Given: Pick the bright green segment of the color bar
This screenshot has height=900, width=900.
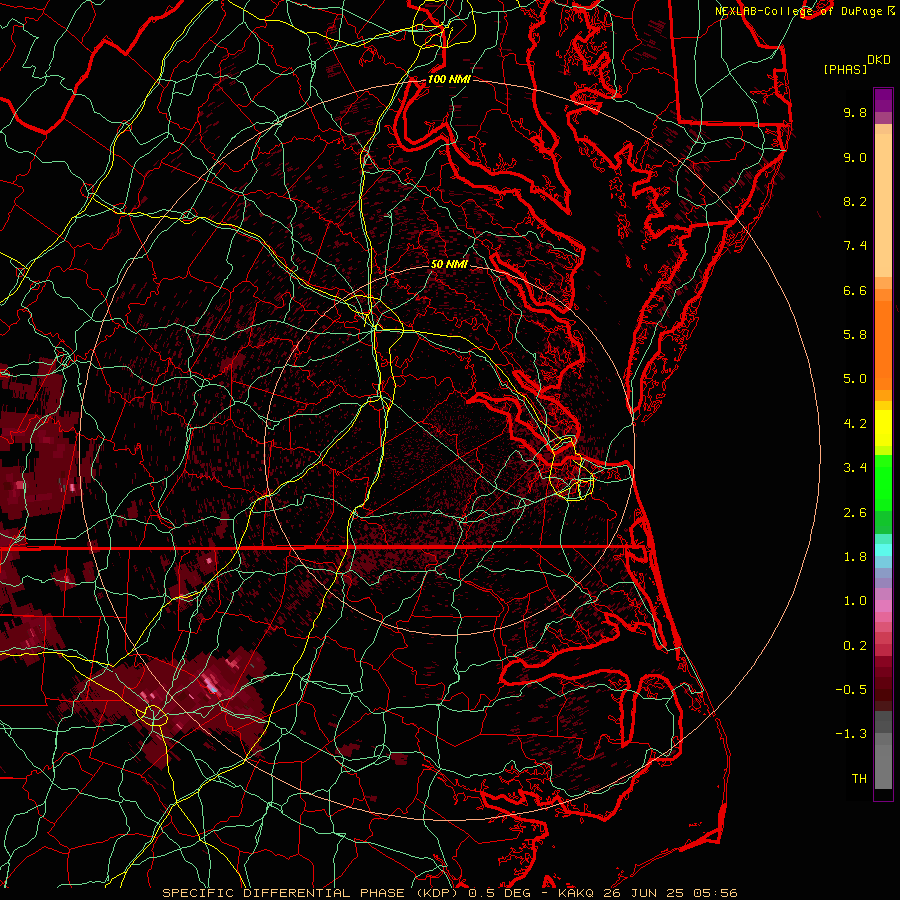Looking at the screenshot, I should click(x=883, y=483).
